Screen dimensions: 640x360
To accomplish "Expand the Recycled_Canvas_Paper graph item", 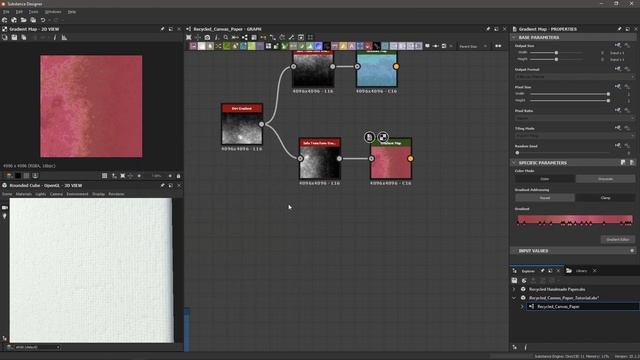I will pyautogui.click(x=522, y=306).
